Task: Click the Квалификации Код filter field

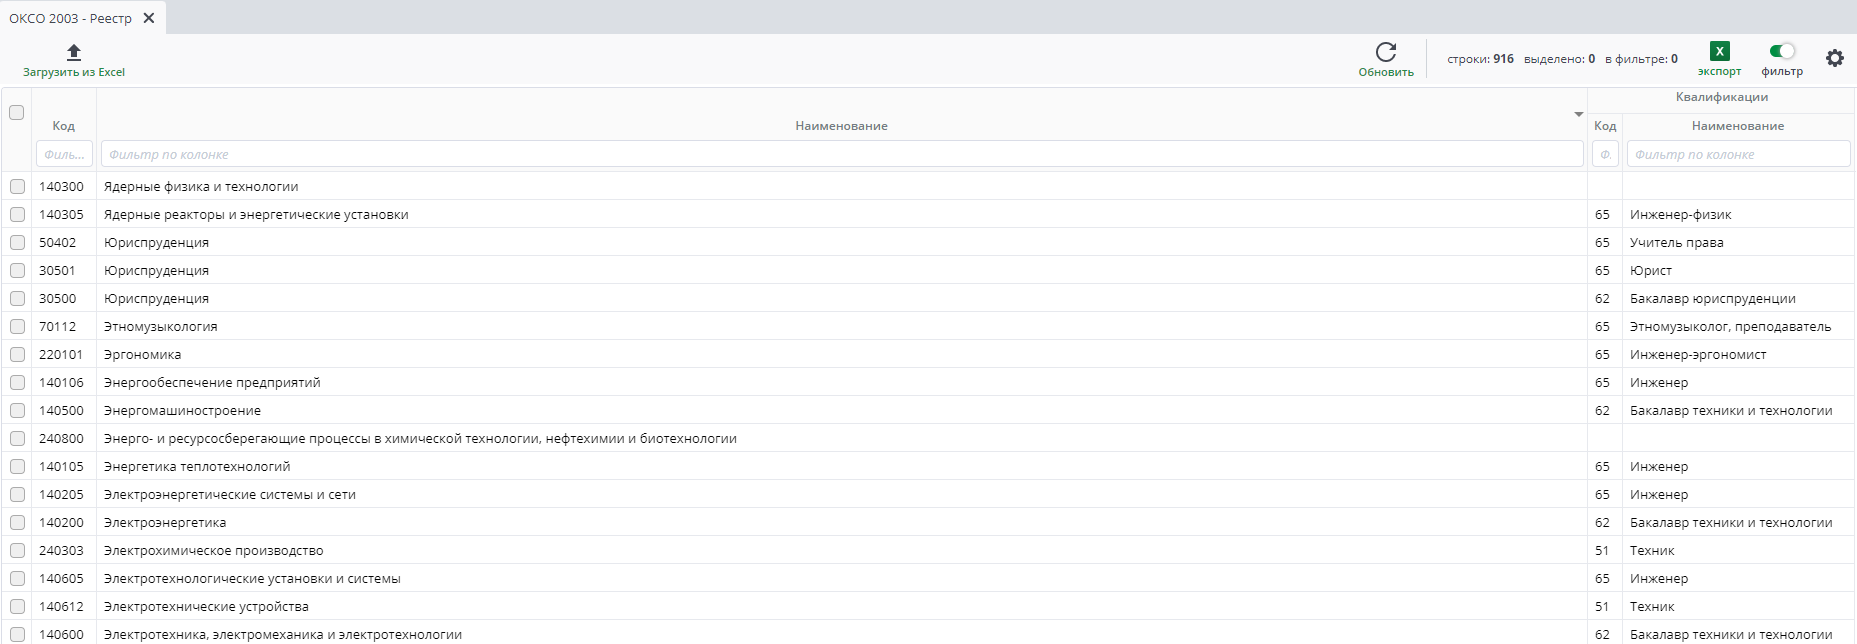Action: click(x=1605, y=154)
